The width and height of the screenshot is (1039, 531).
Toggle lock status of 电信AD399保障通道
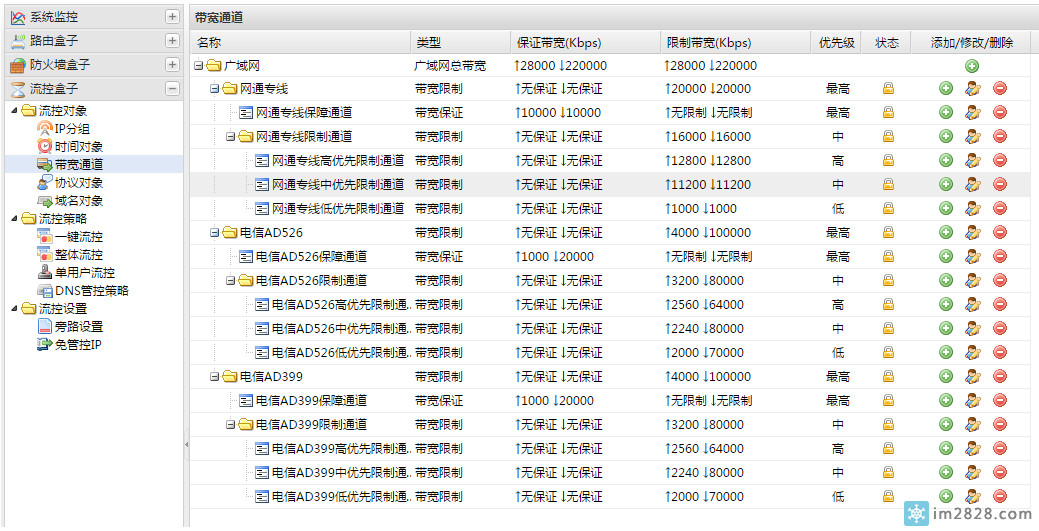888,401
